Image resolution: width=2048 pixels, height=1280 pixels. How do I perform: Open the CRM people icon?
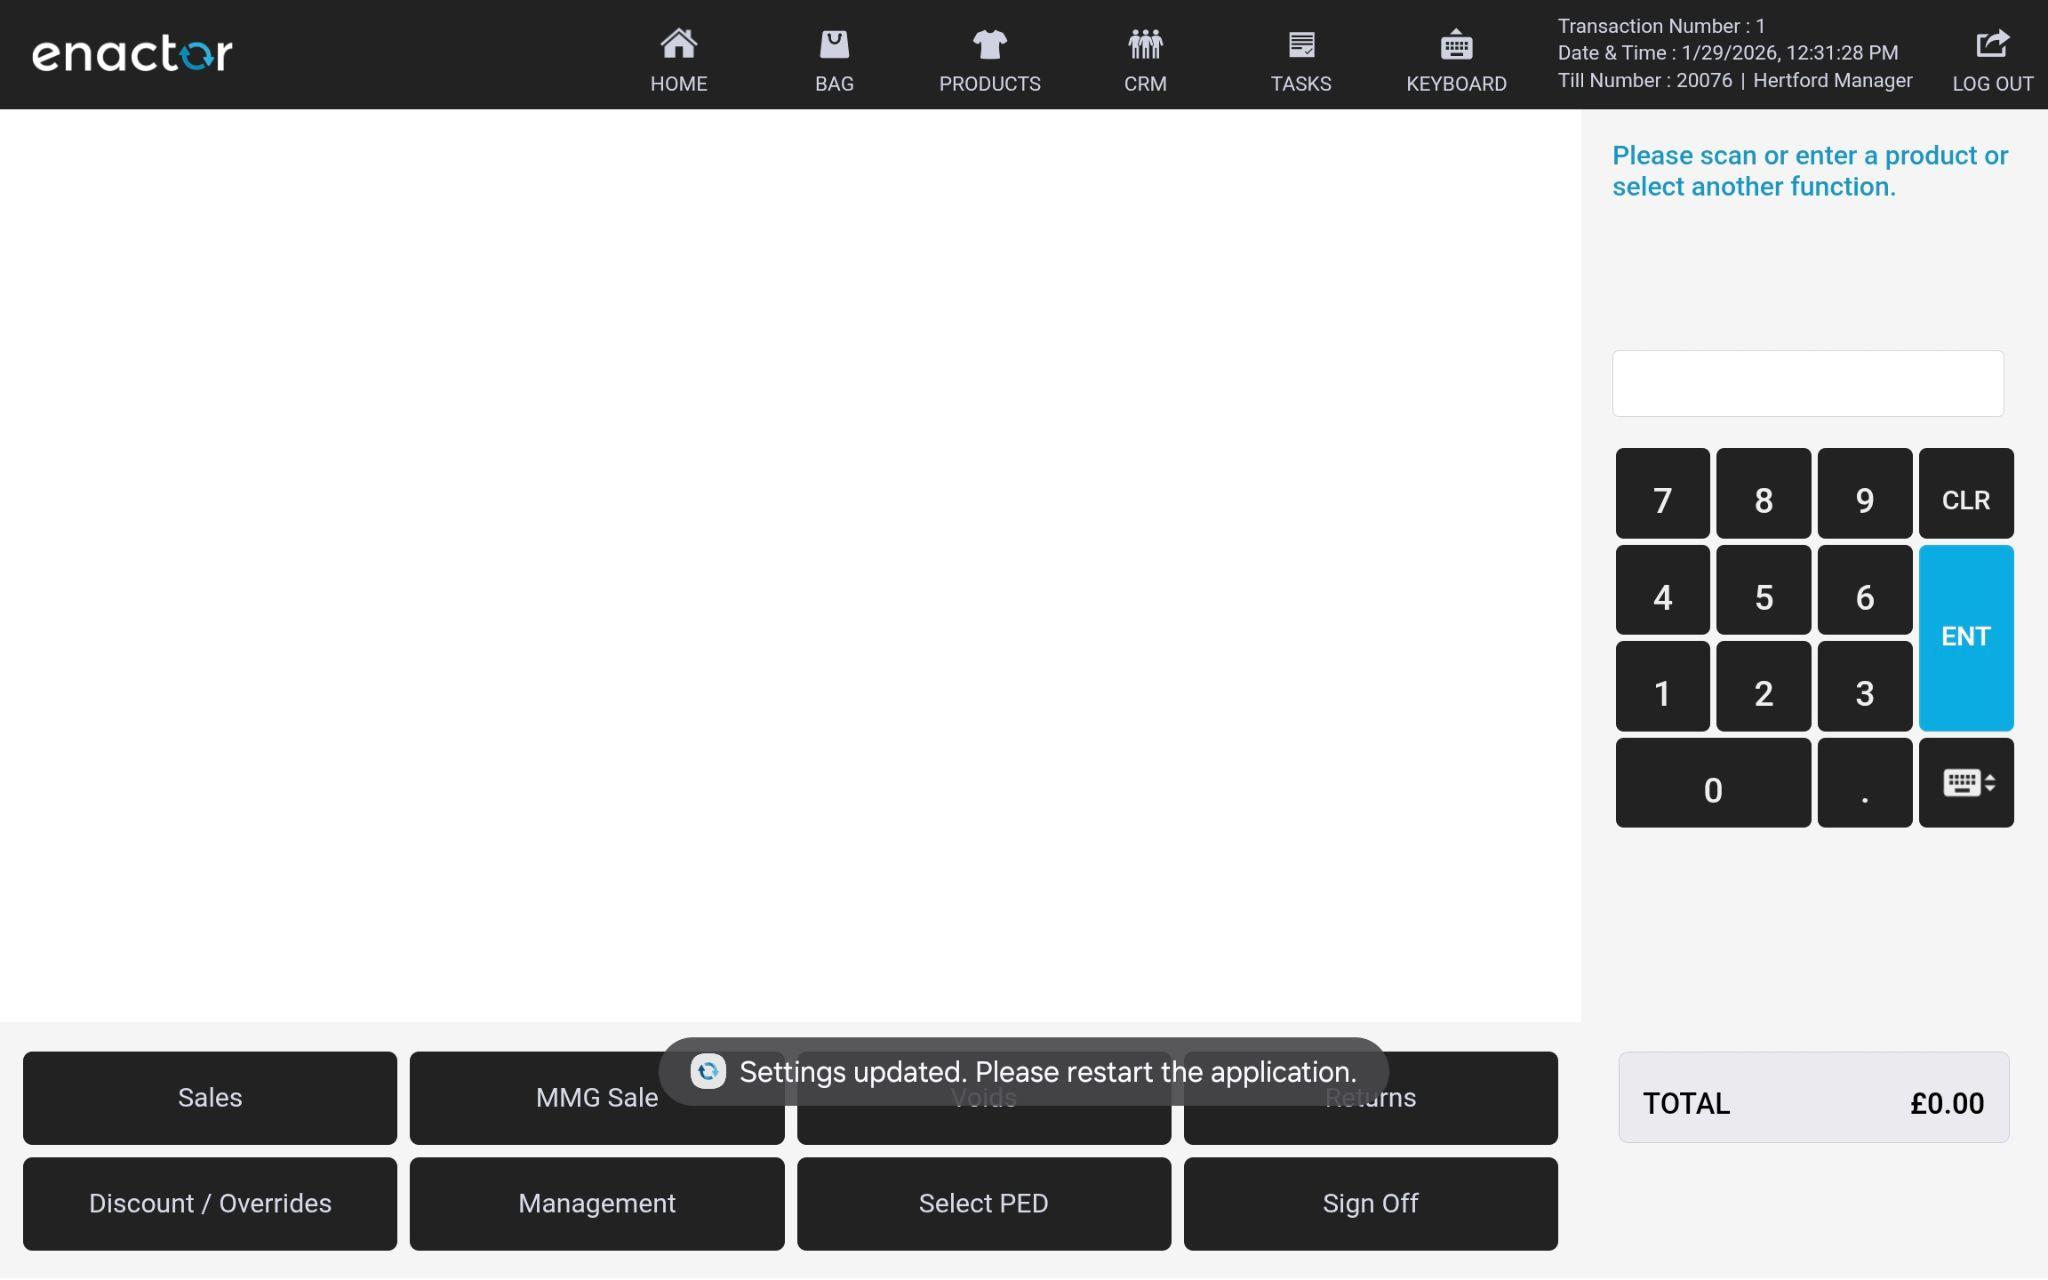pos(1145,45)
